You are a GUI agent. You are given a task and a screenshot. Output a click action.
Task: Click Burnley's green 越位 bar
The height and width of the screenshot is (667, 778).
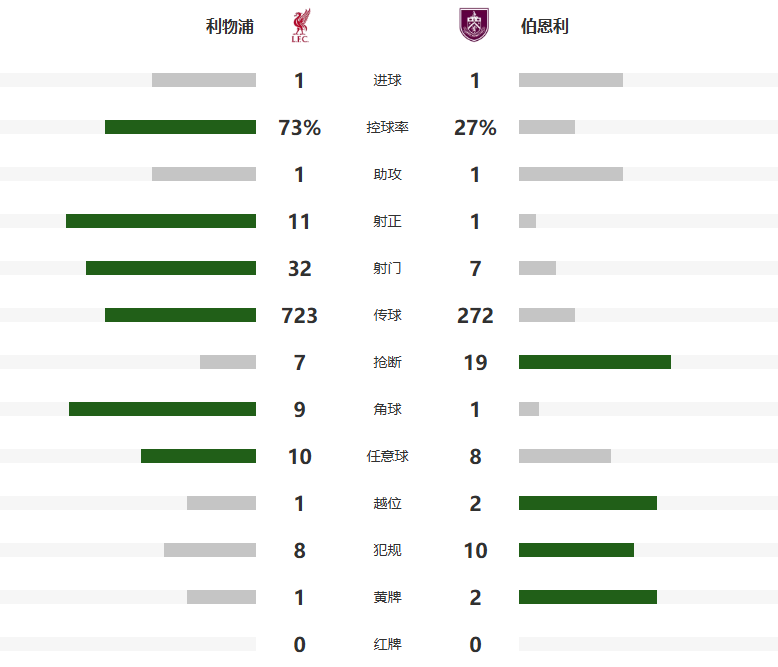587,503
